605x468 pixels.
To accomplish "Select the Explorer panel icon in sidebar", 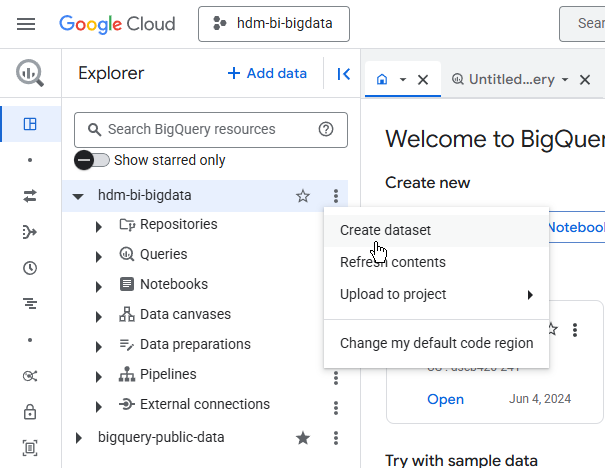I will [30, 124].
